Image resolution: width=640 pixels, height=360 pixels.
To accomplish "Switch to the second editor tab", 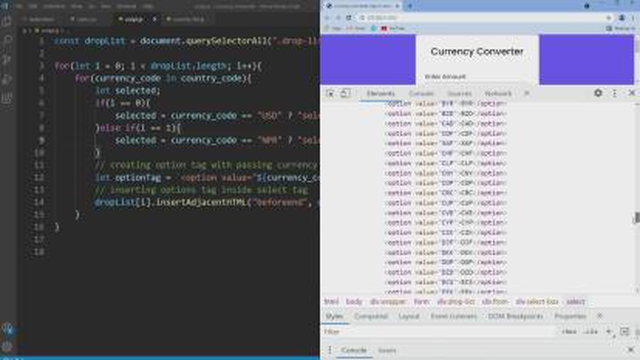I will tap(84, 19).
